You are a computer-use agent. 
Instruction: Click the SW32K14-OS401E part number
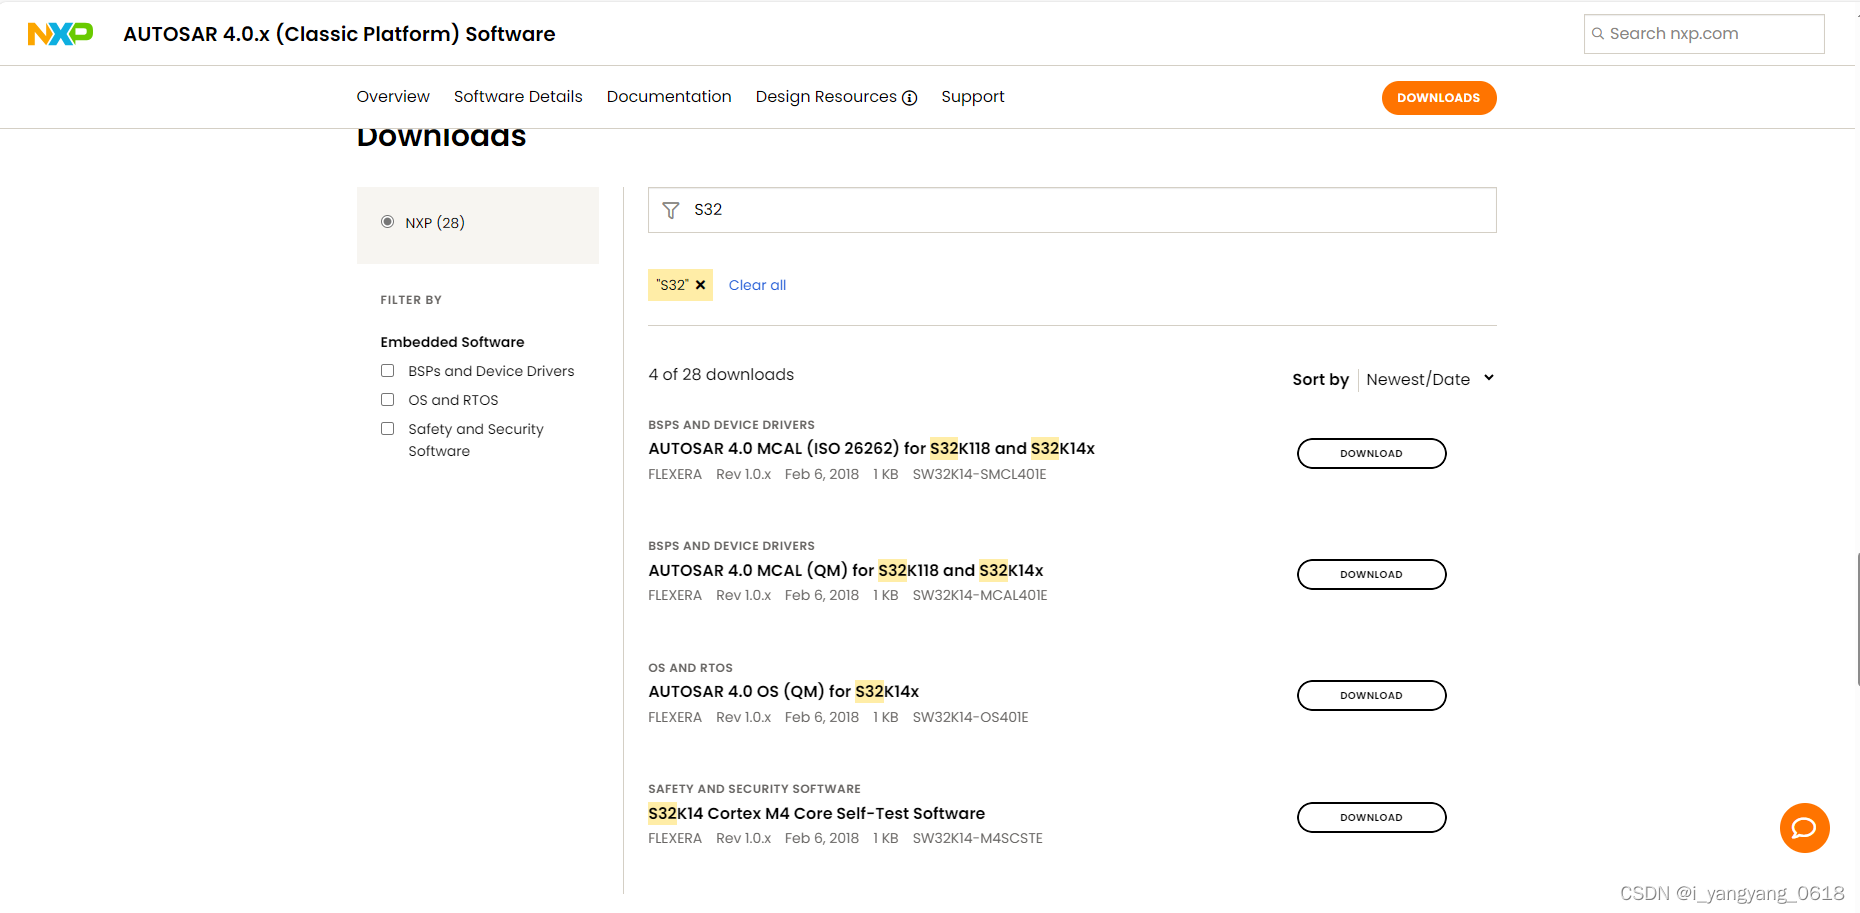point(970,717)
